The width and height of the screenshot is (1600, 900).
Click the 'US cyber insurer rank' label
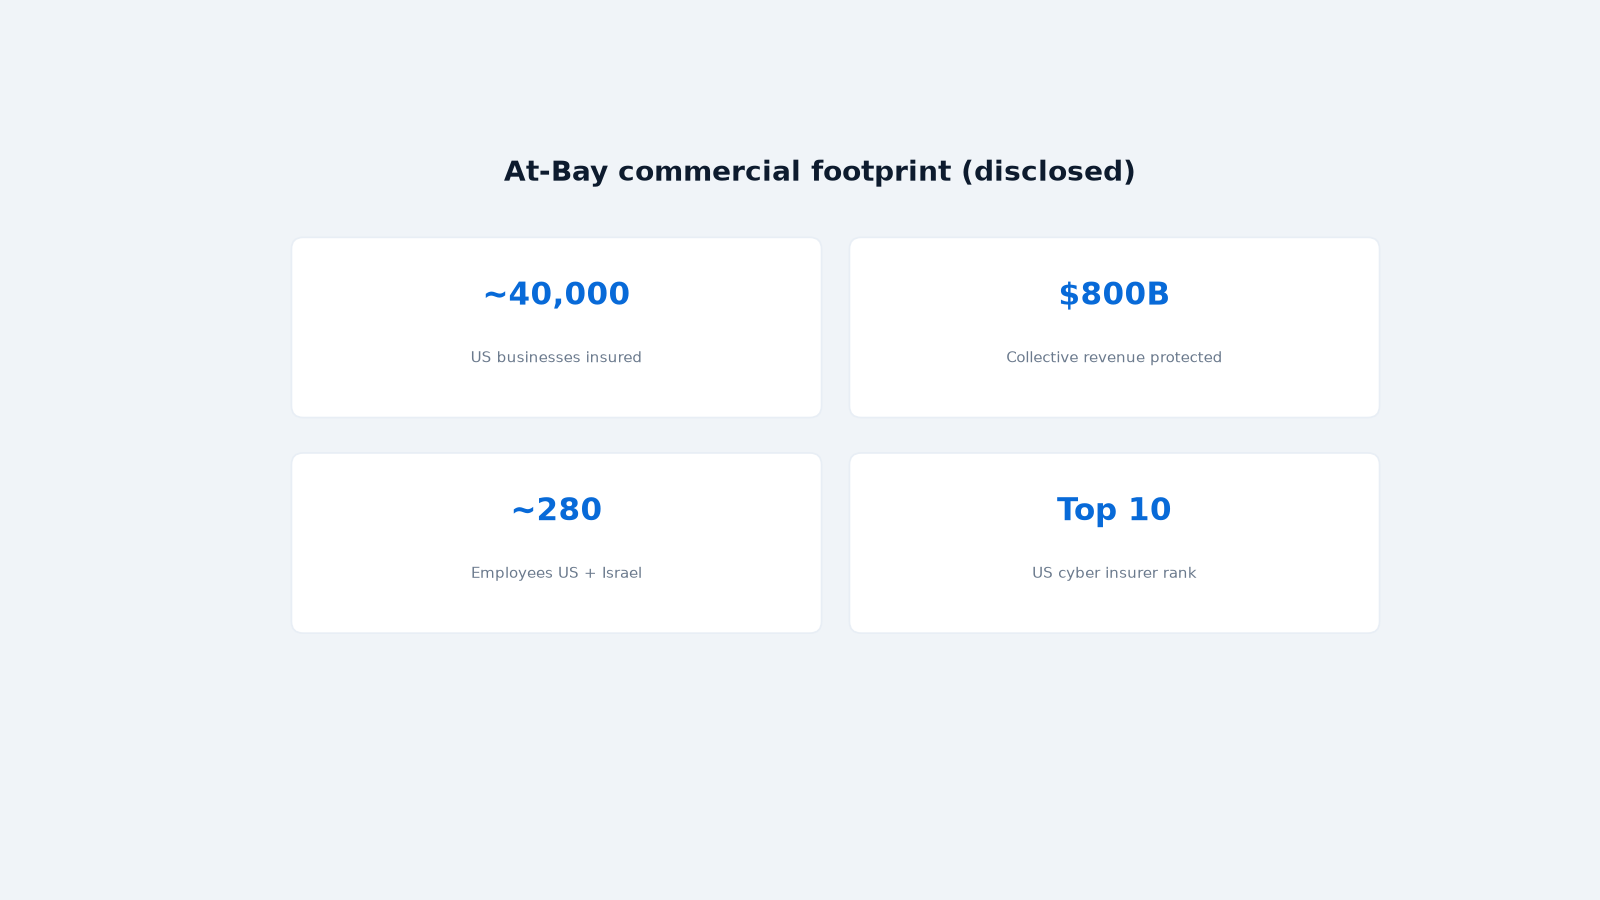point(1114,573)
